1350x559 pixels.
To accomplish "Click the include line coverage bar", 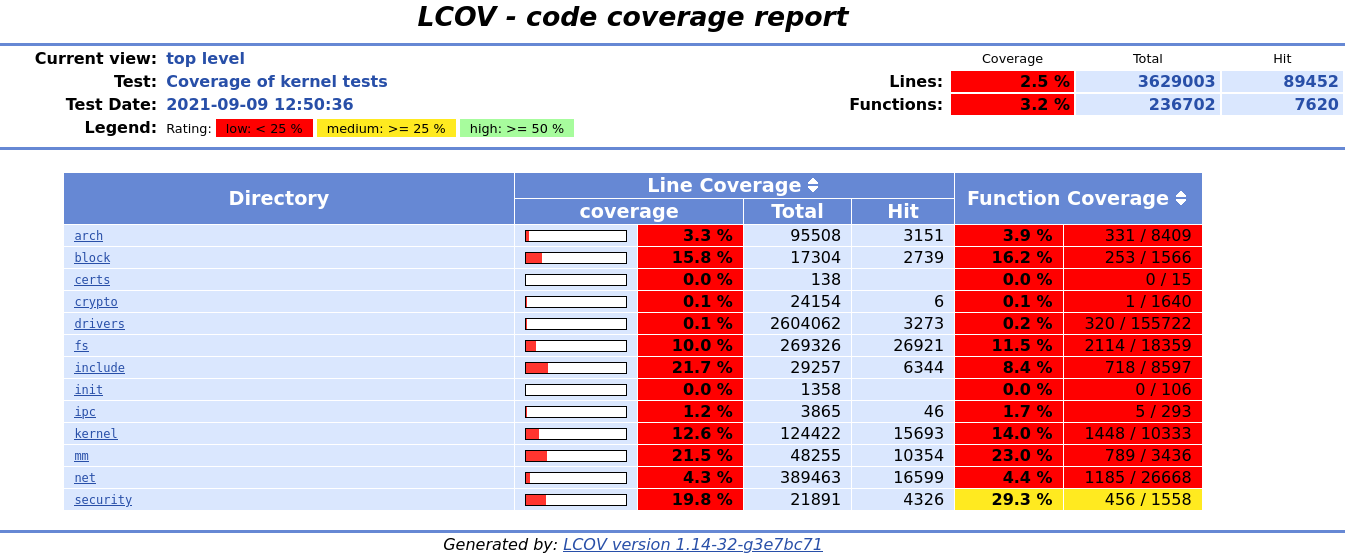I will tap(576, 368).
